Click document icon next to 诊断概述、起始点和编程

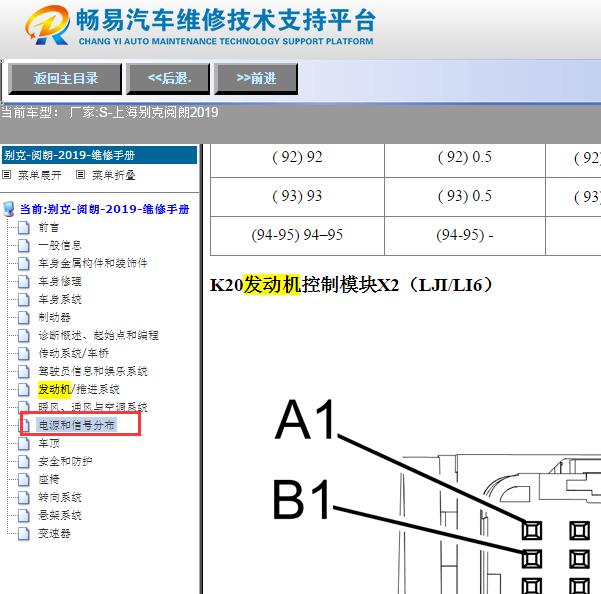click(x=24, y=335)
